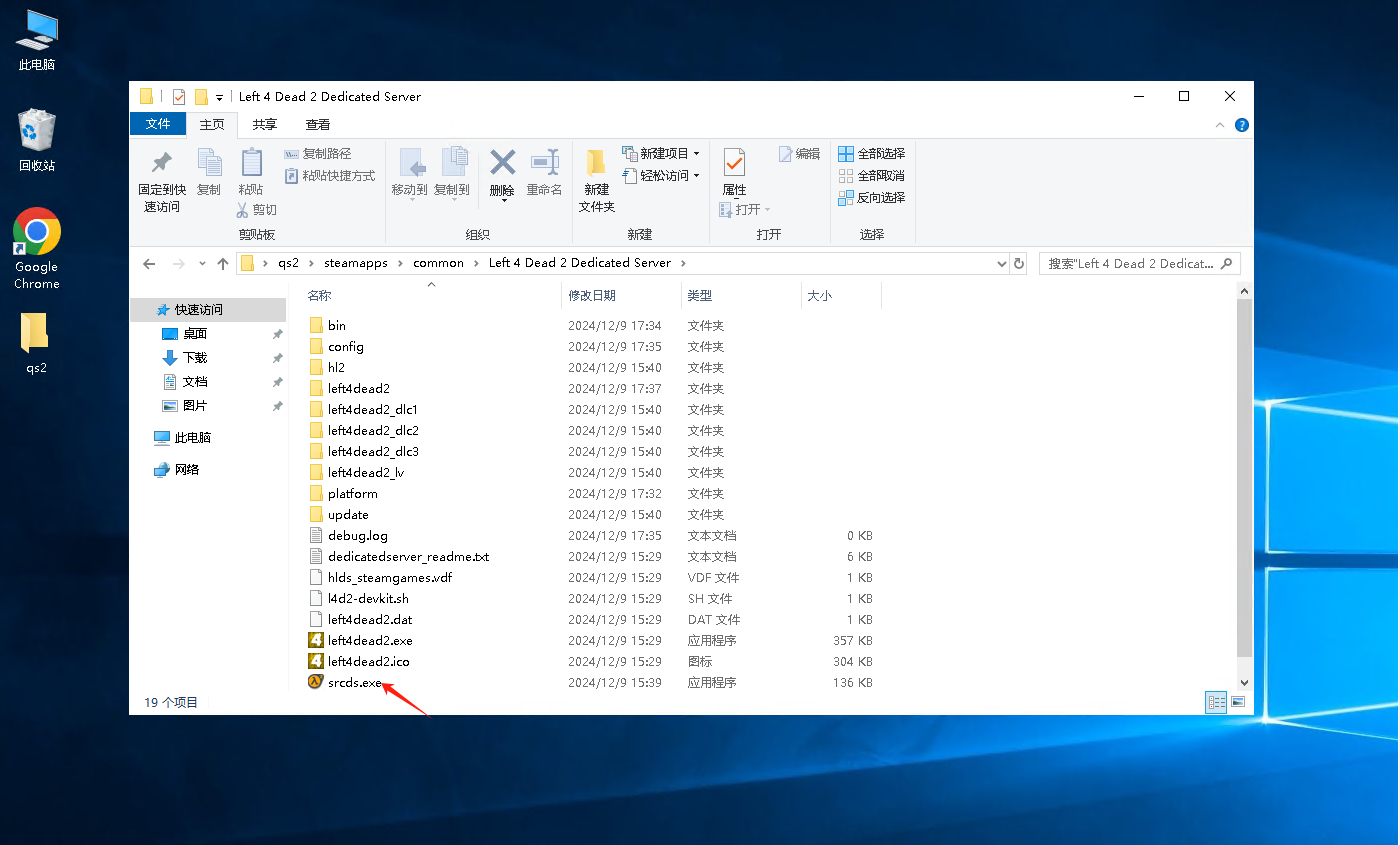Click the search box in Explorer
Screen dimensions: 1400x845
(1140, 264)
